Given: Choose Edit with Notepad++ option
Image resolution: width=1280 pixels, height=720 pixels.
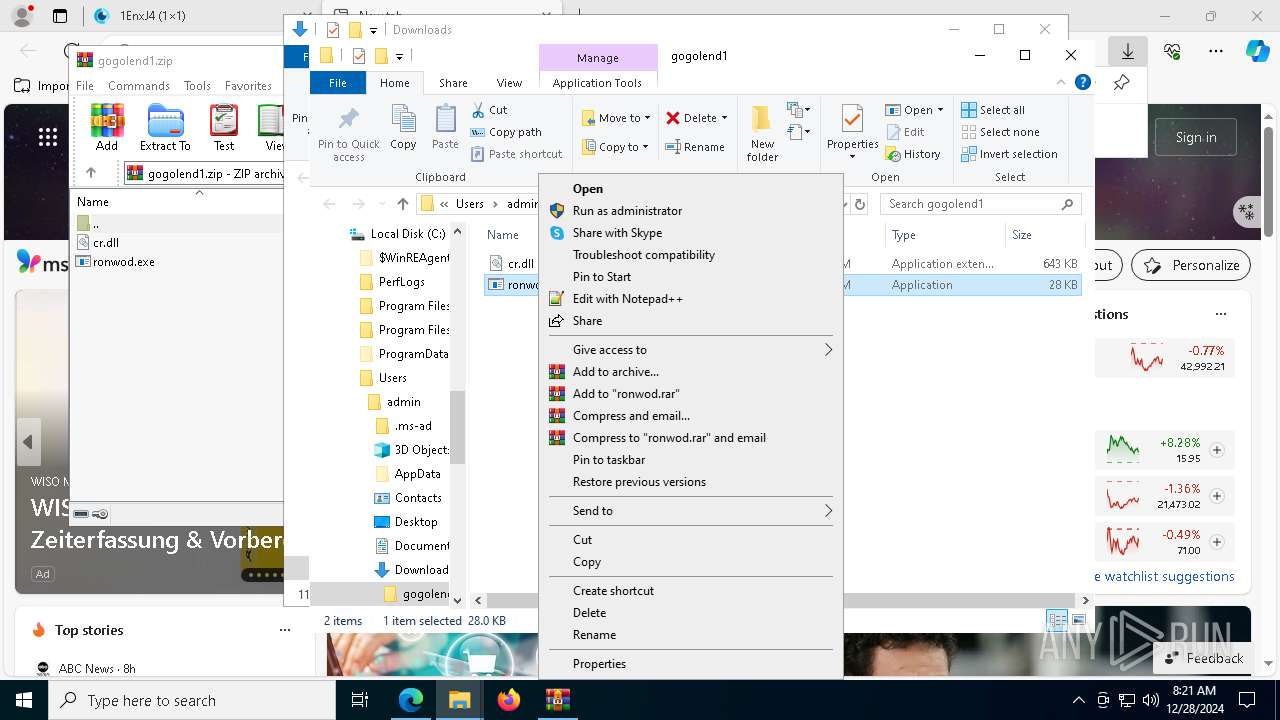Looking at the screenshot, I should tap(628, 299).
